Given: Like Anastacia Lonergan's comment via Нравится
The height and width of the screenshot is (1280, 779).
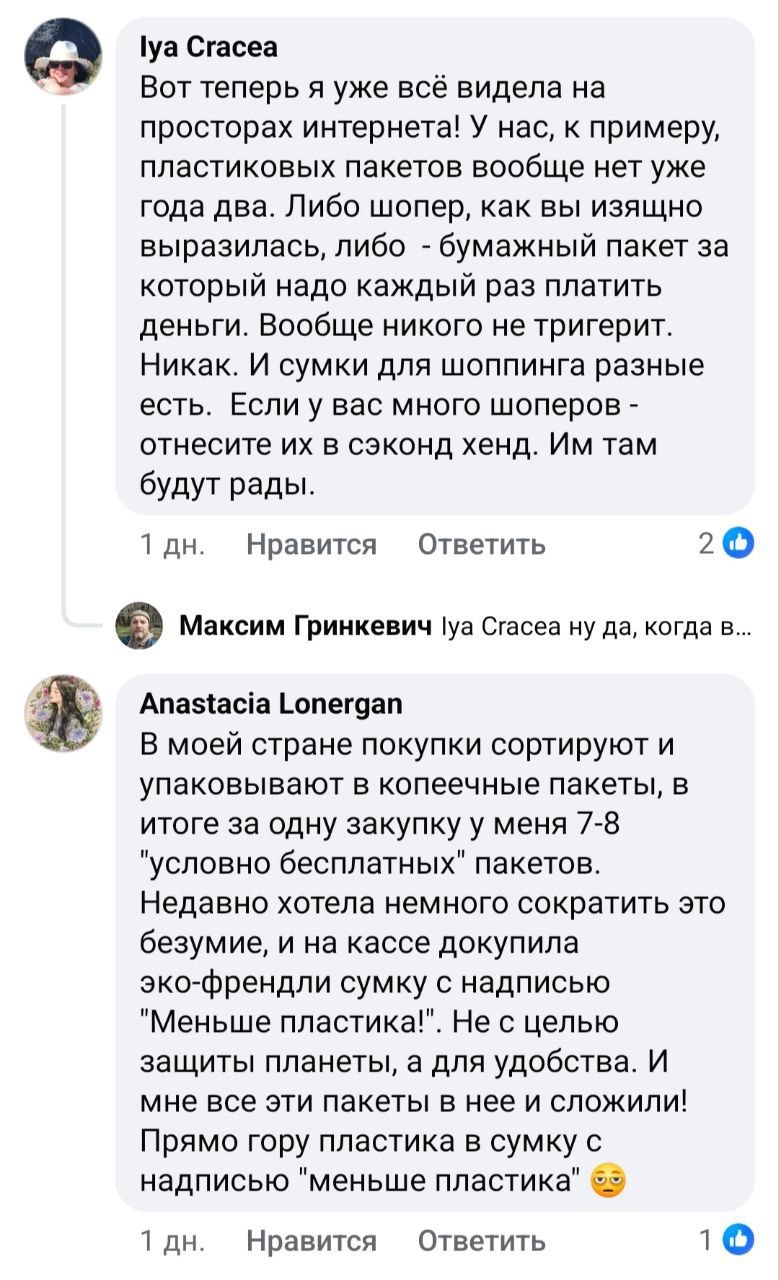Looking at the screenshot, I should pos(312,1241).
